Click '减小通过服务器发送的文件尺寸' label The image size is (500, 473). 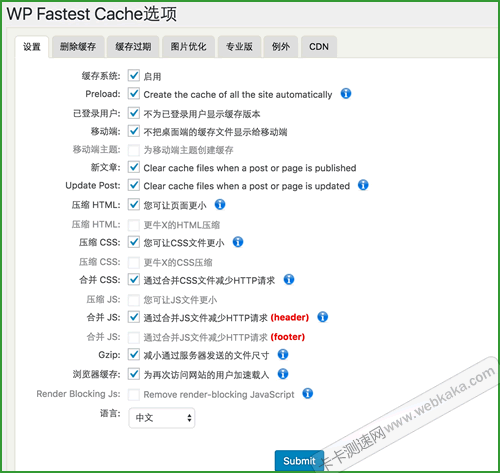(206, 356)
